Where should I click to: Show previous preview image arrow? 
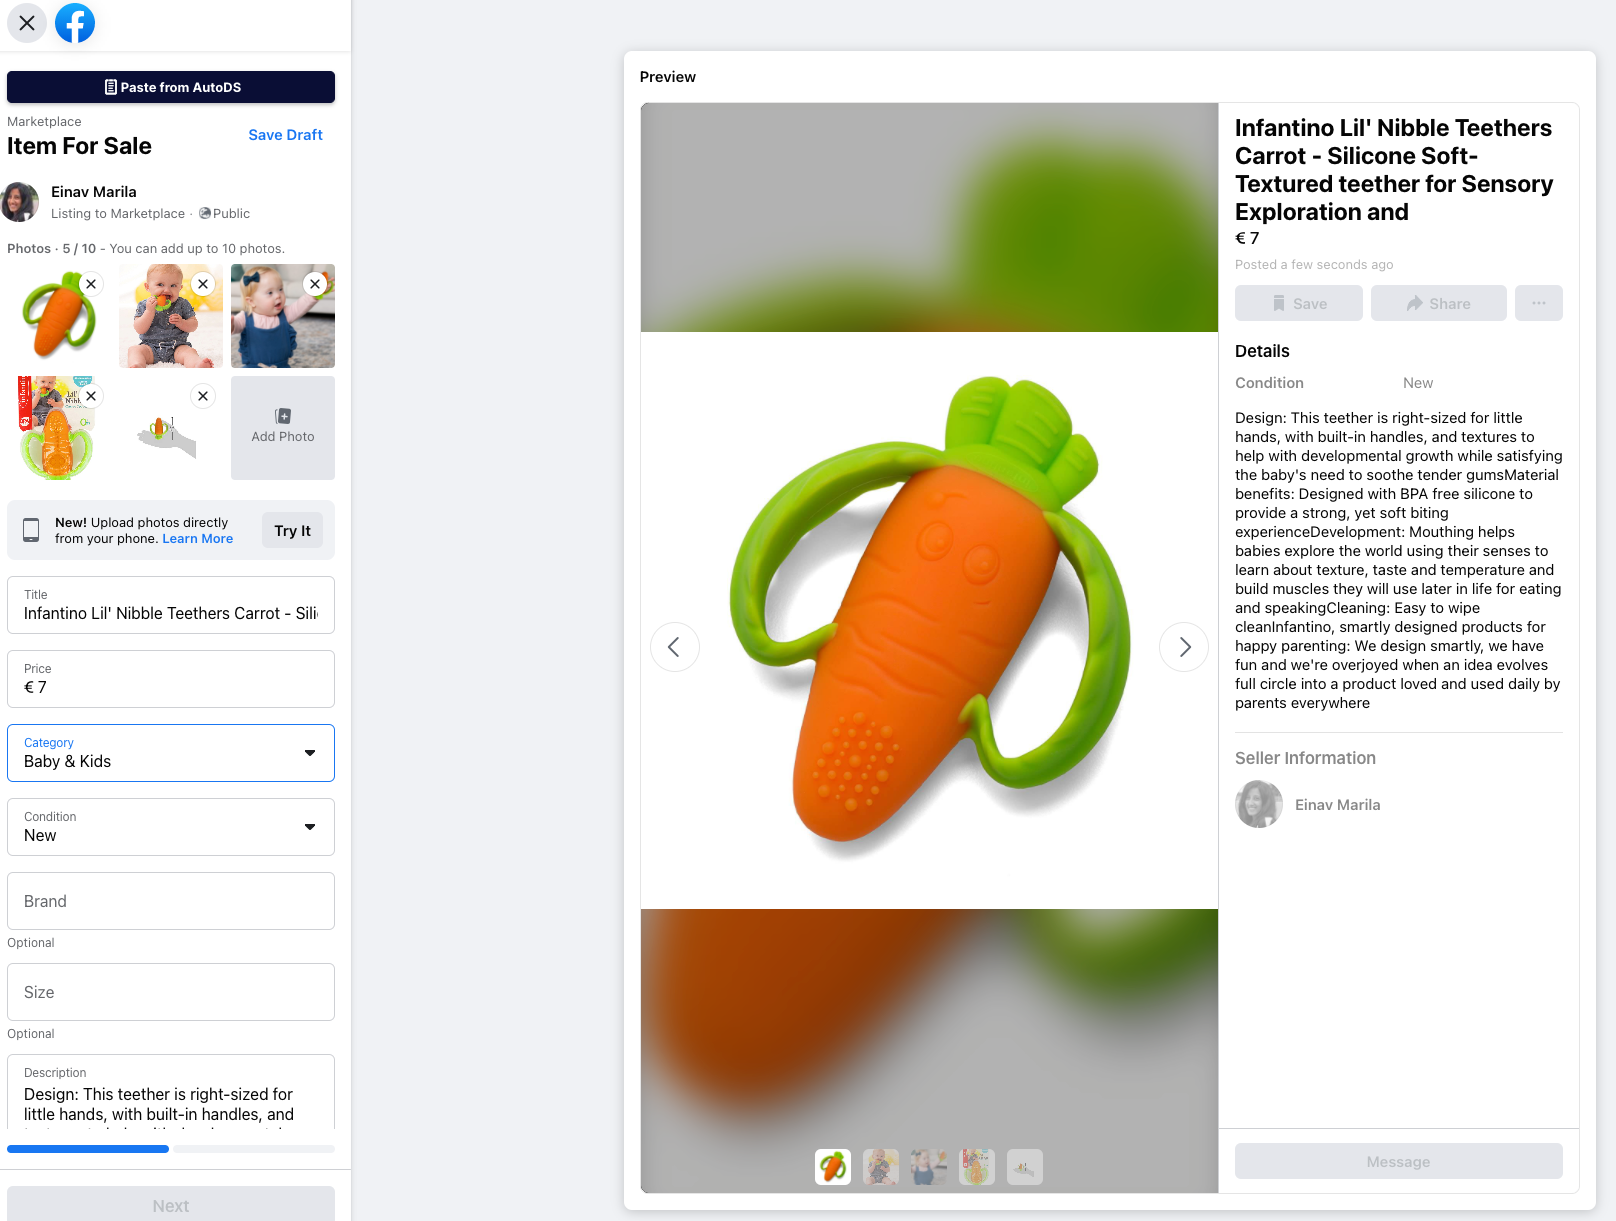pyautogui.click(x=675, y=647)
